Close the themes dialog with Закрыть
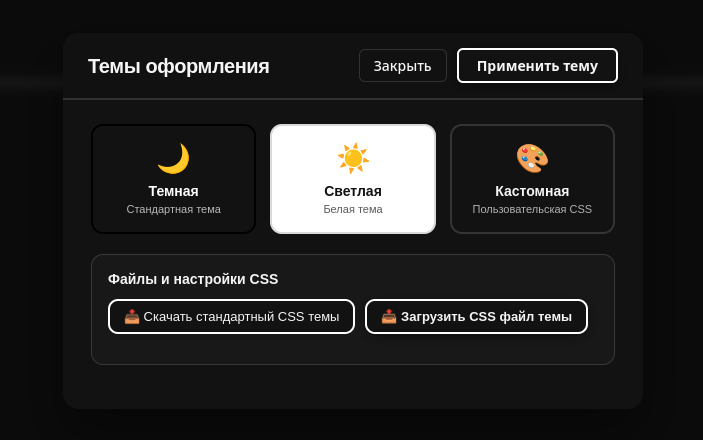 tap(403, 66)
